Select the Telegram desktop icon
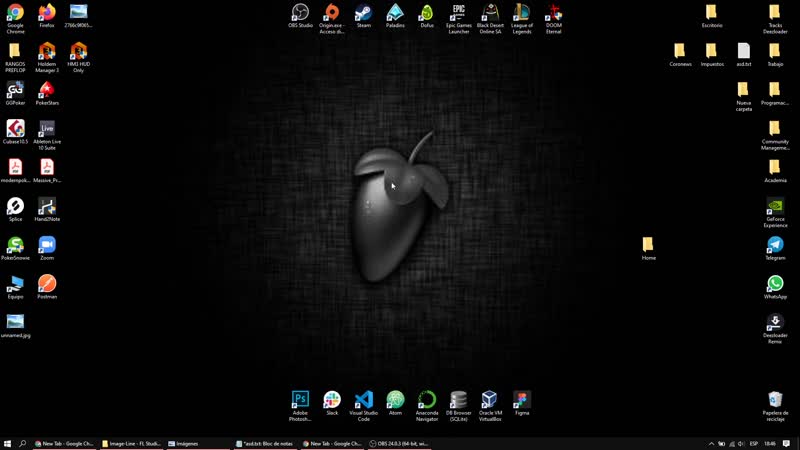Image resolution: width=800 pixels, height=450 pixels. point(776,245)
